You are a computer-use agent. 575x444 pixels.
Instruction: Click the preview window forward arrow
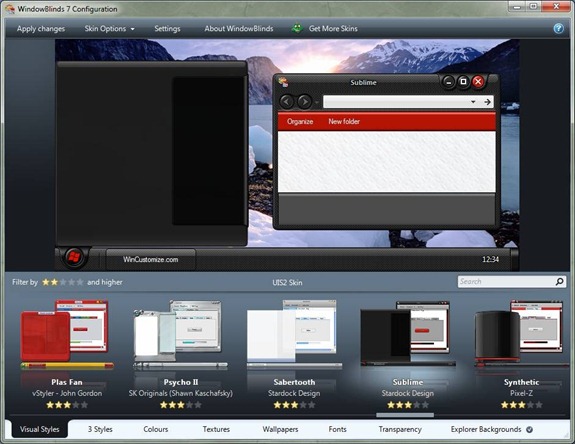point(304,102)
